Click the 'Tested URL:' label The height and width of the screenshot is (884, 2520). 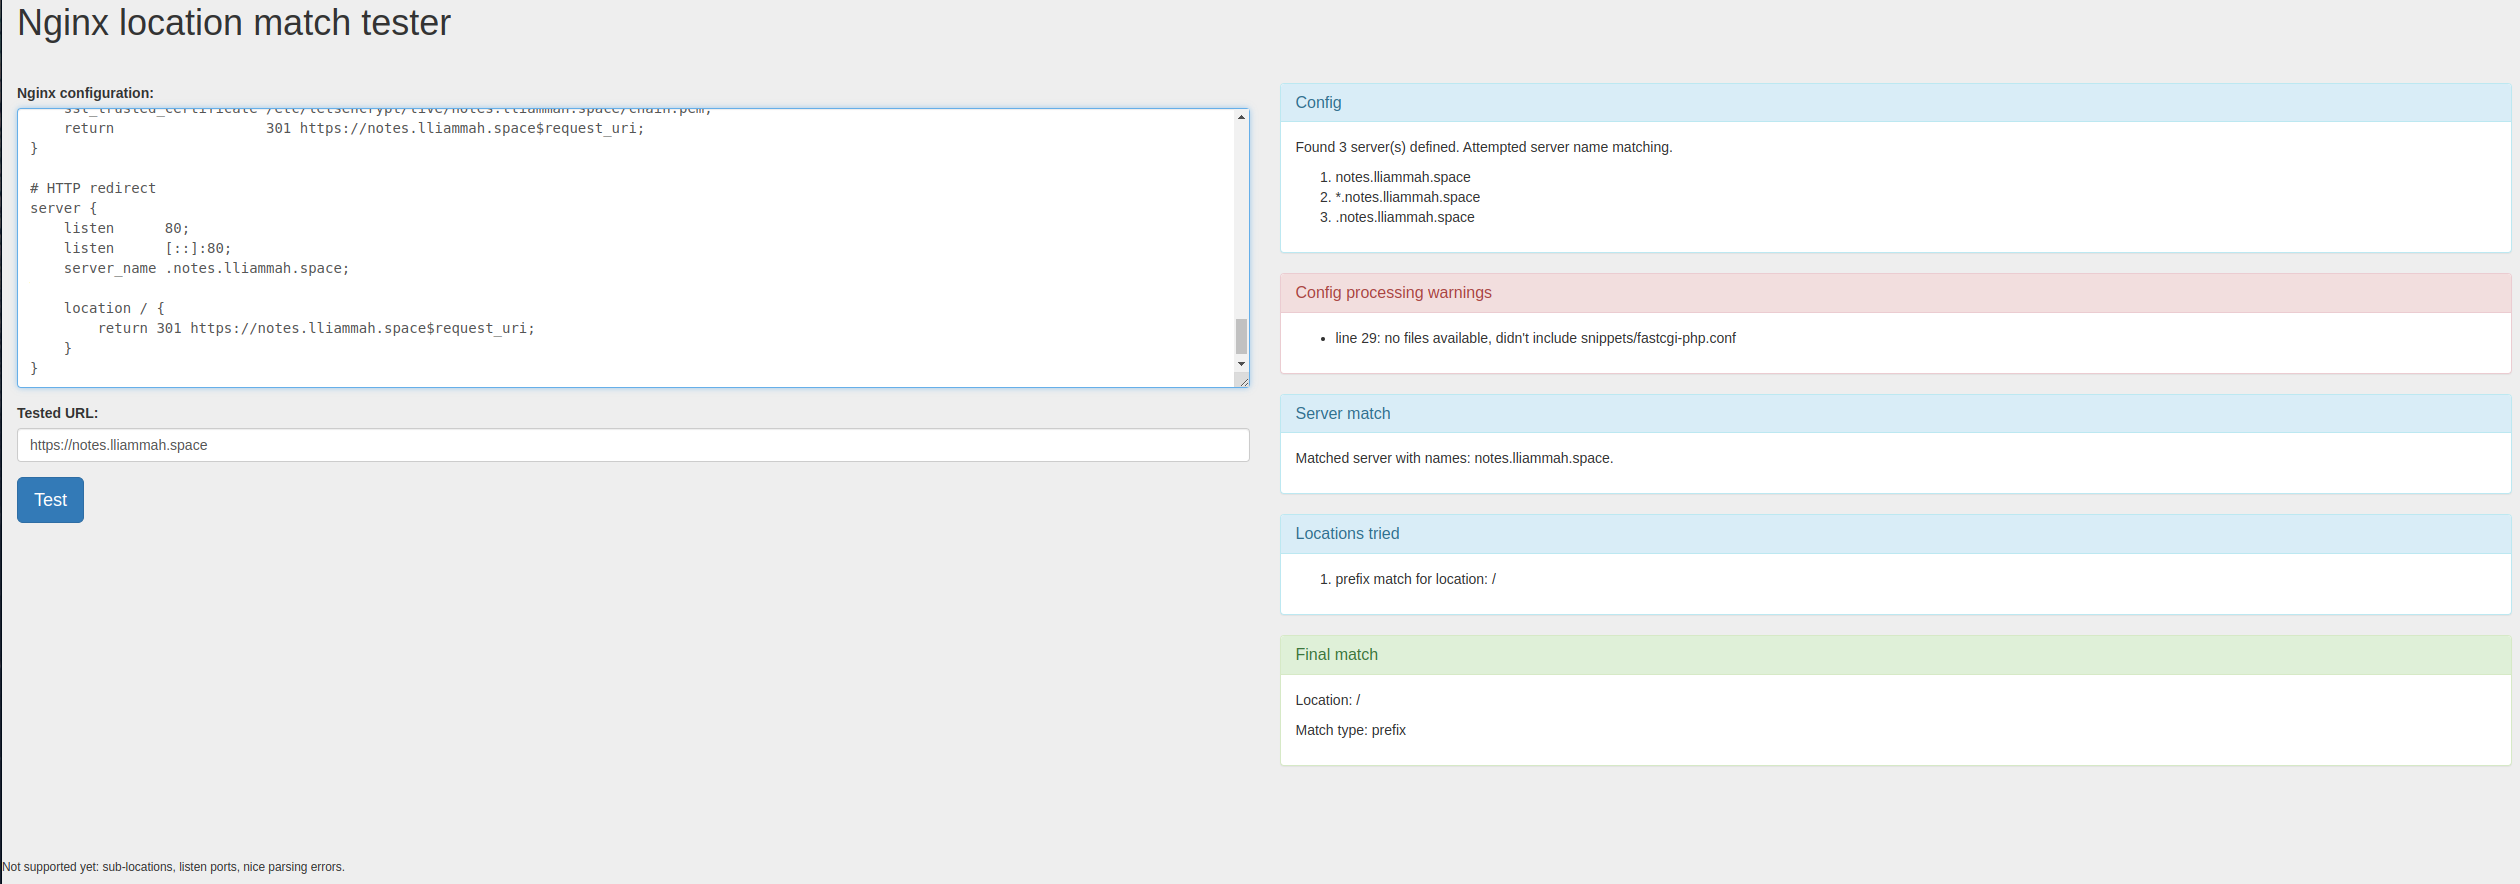click(x=57, y=413)
